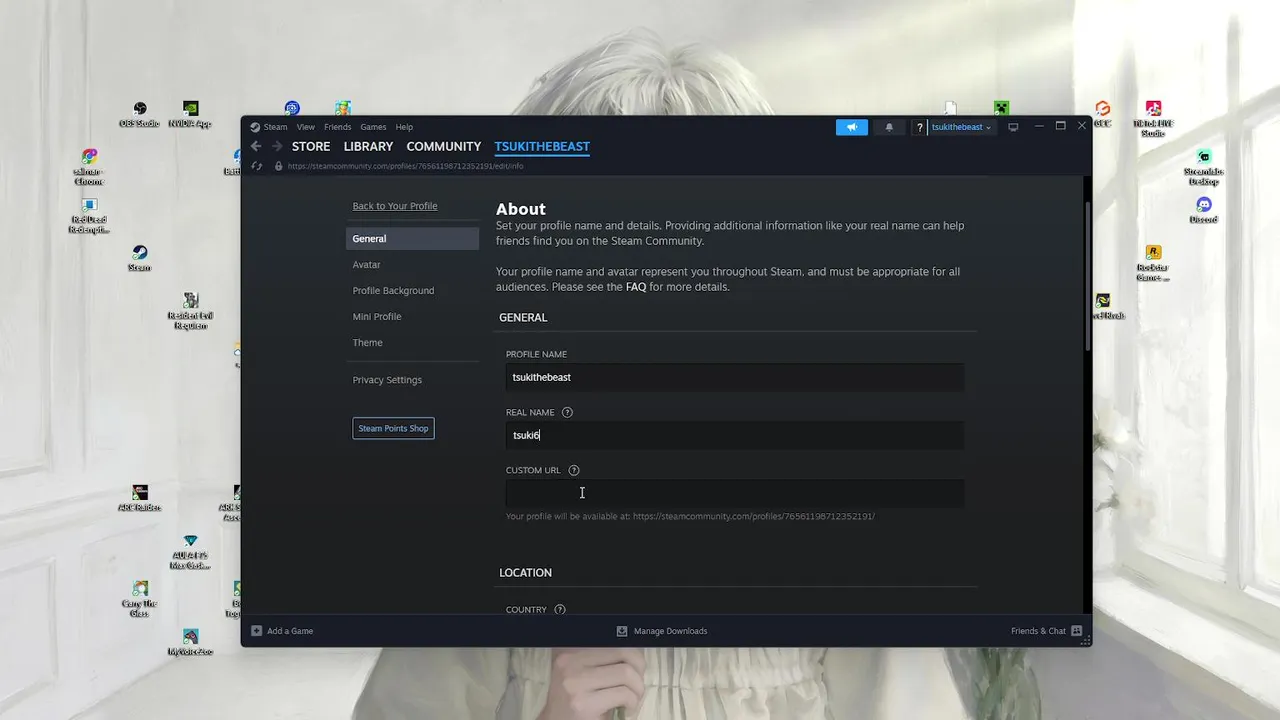Switch to Big Picture mode monitor icon

point(1013,127)
